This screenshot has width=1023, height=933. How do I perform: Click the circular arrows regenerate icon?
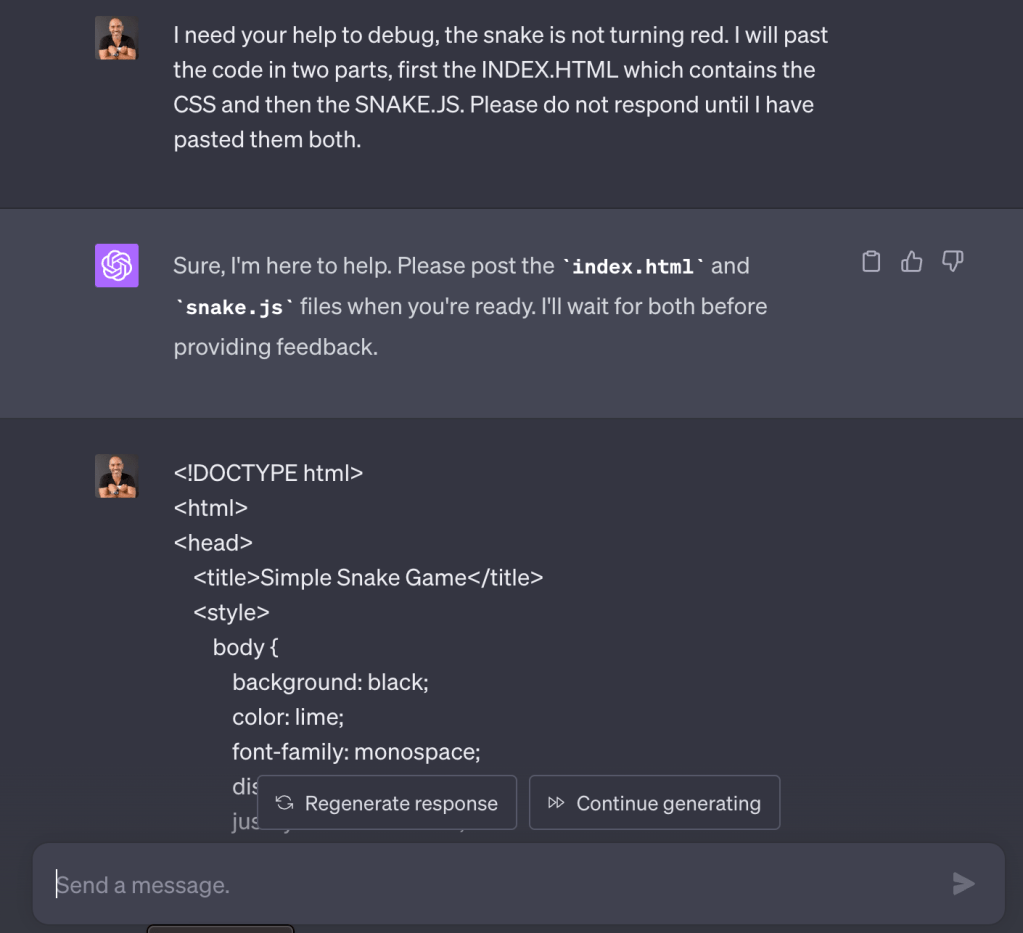point(284,803)
